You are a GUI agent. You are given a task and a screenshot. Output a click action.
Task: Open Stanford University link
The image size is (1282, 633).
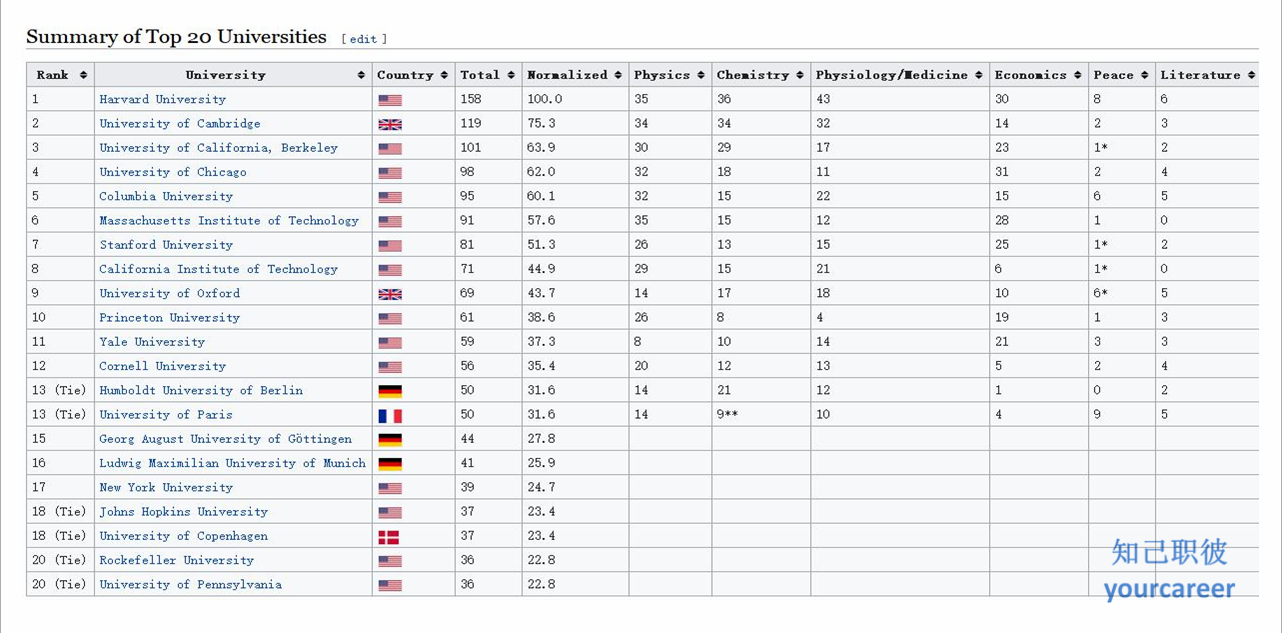pos(166,244)
